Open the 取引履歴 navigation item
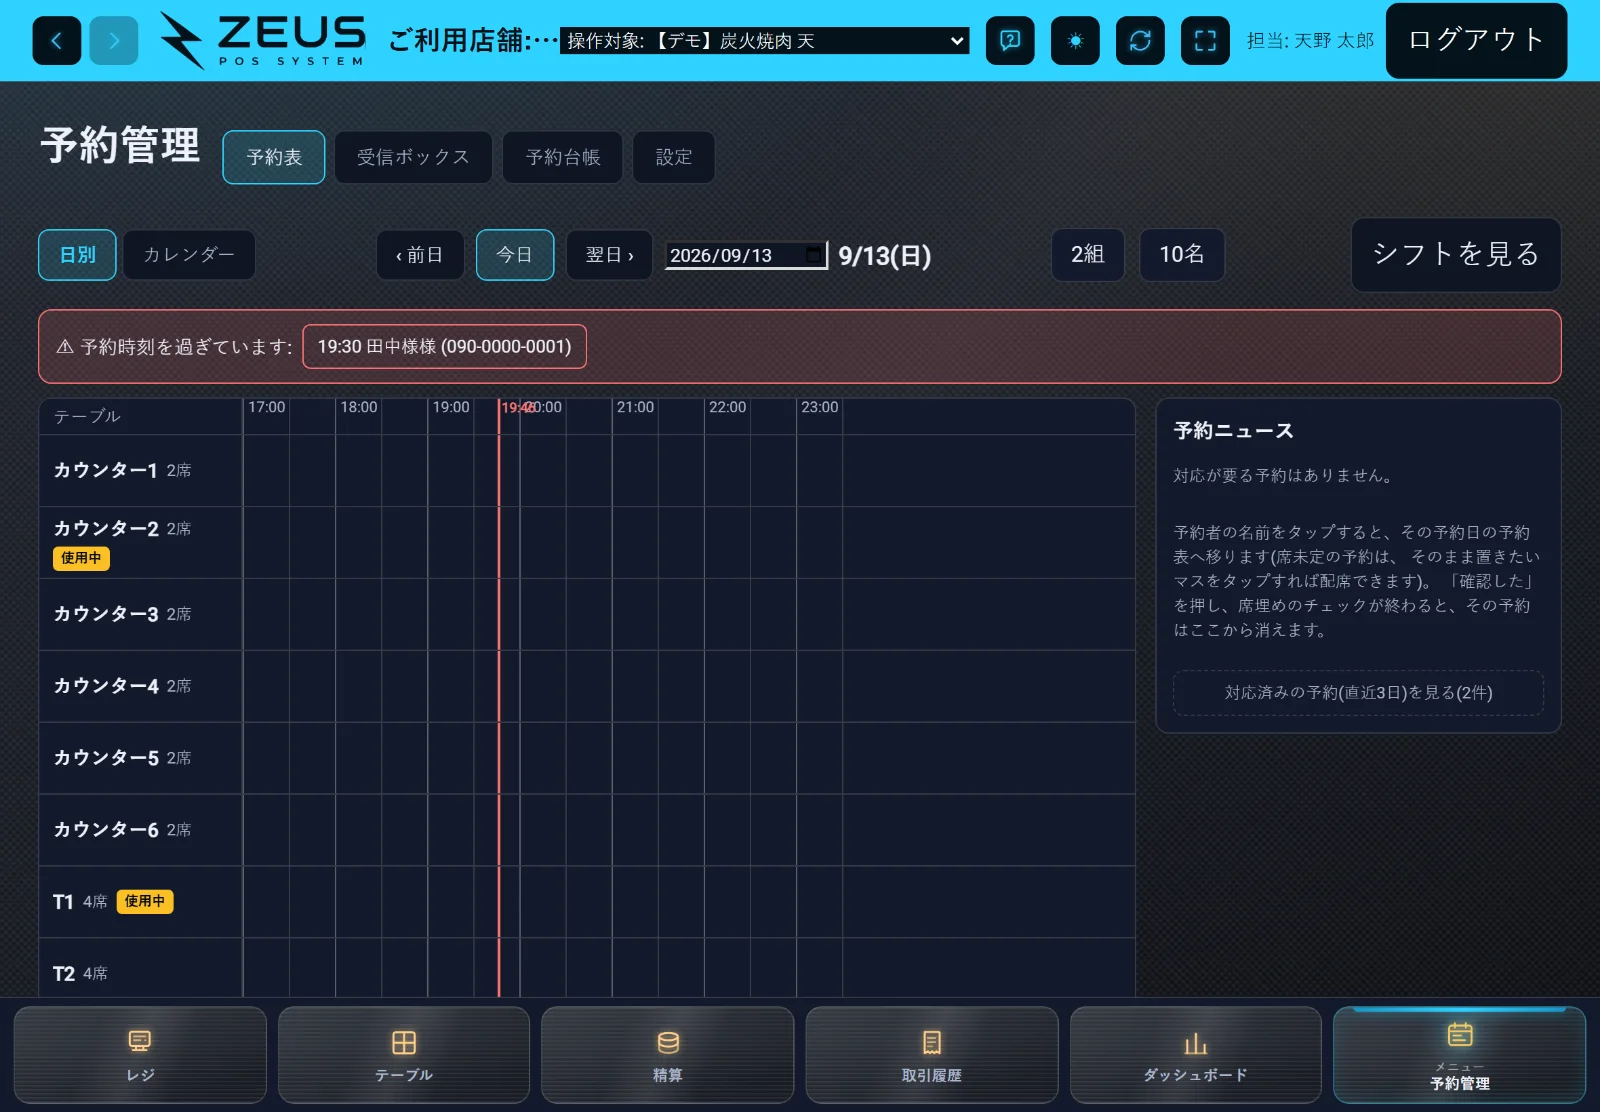This screenshot has width=1600, height=1112. [932, 1055]
